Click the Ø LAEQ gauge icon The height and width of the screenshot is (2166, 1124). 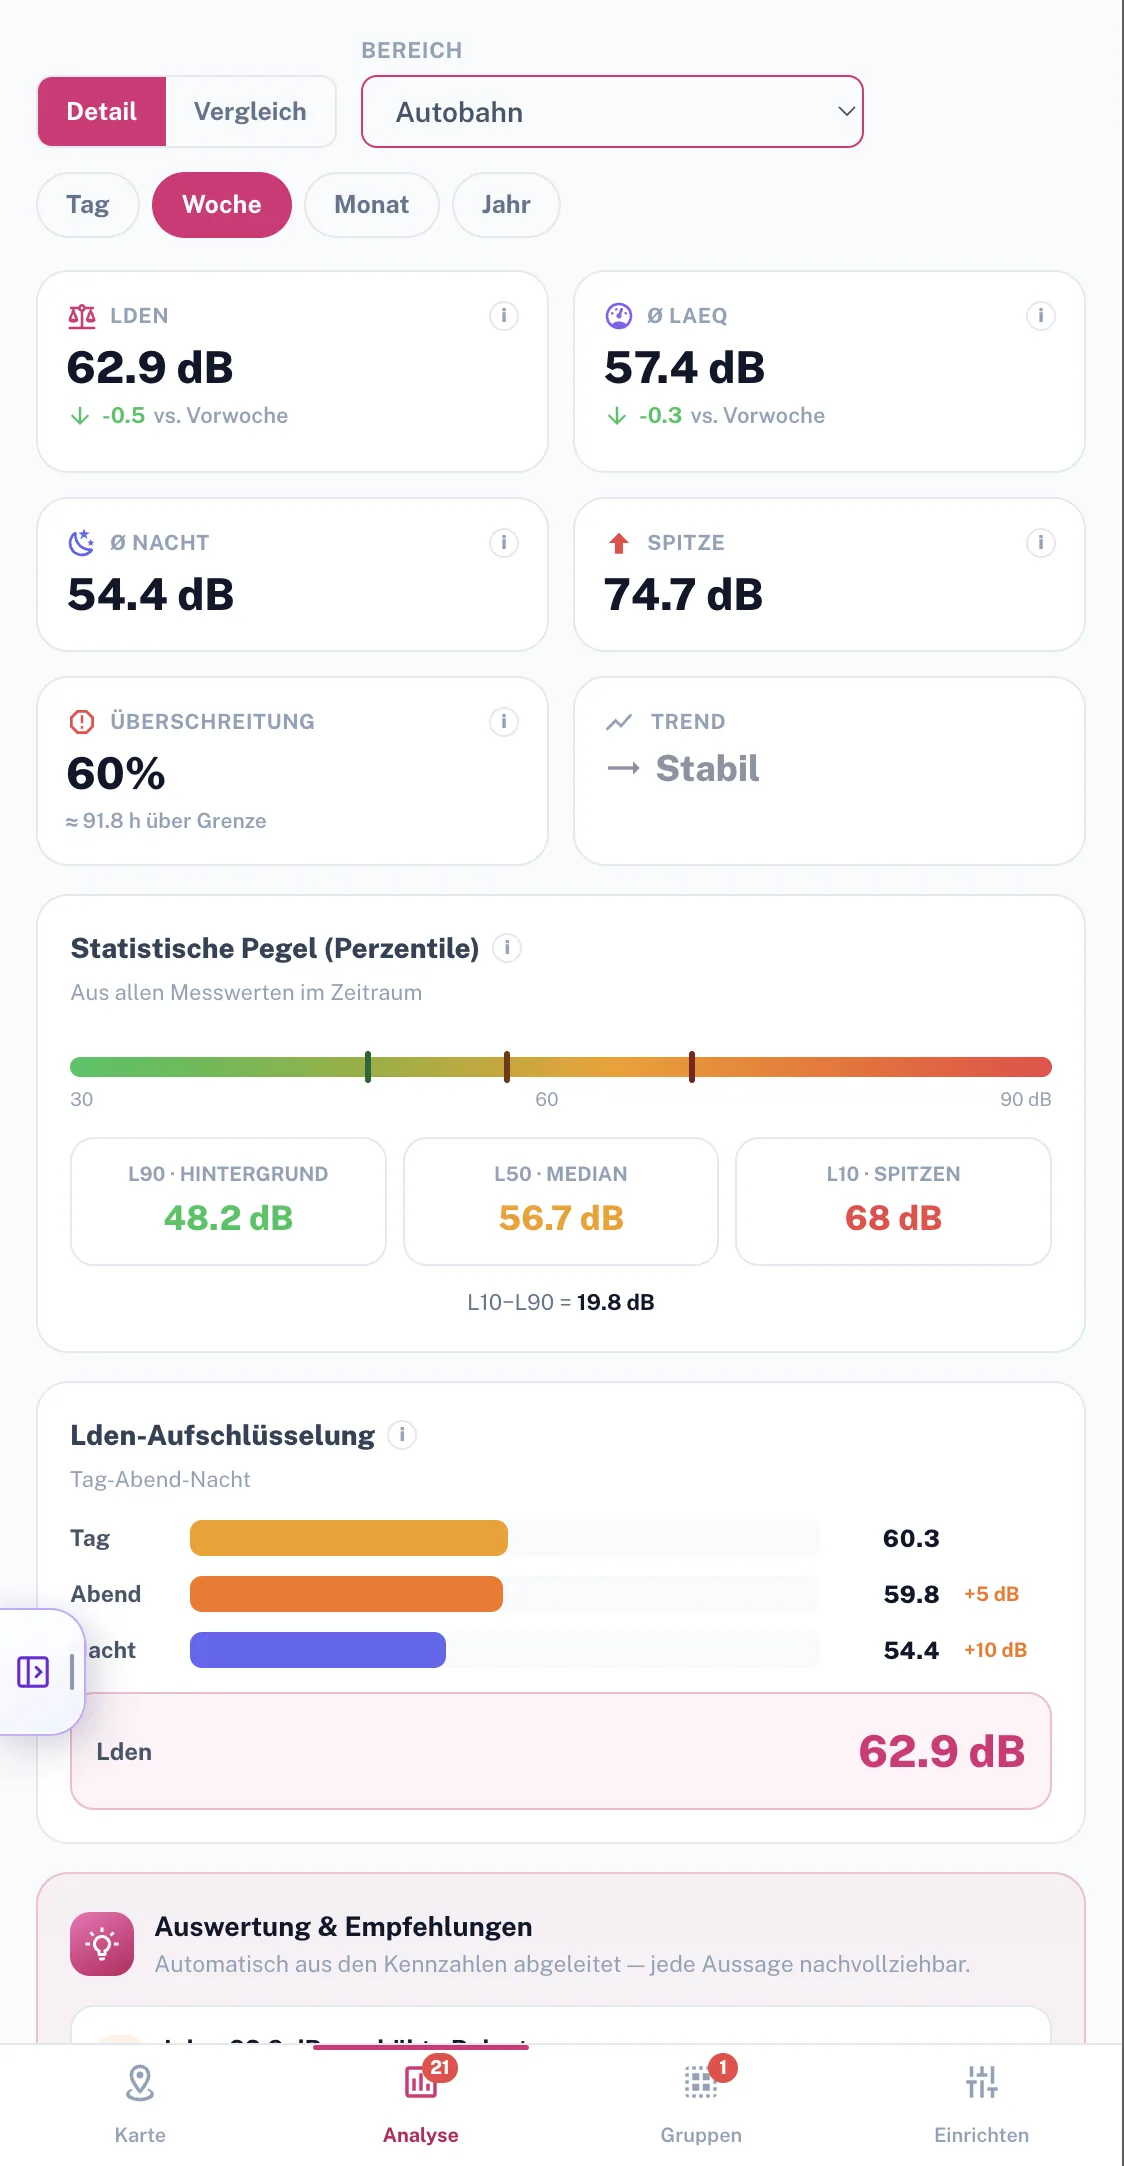(x=619, y=316)
